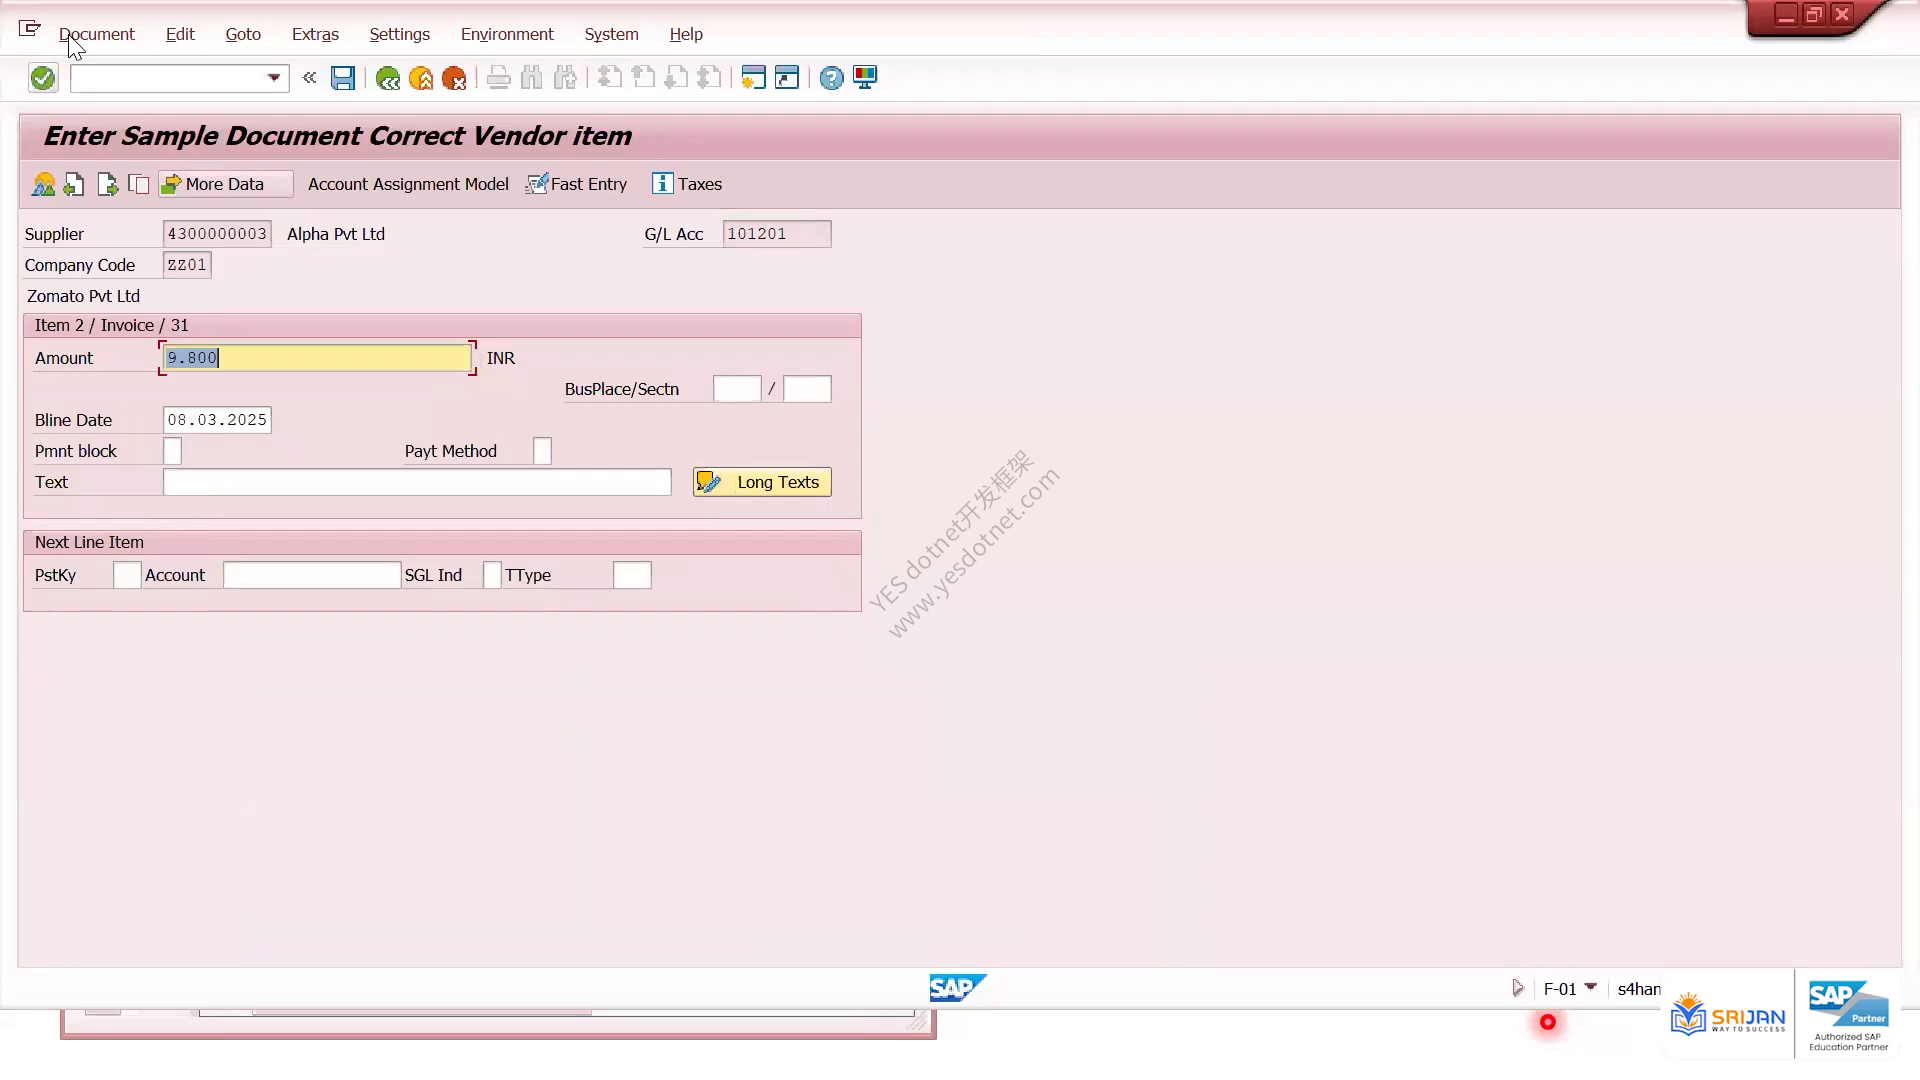This screenshot has width=1920, height=1080.
Task: Open the Help question mark icon
Action: [831, 78]
